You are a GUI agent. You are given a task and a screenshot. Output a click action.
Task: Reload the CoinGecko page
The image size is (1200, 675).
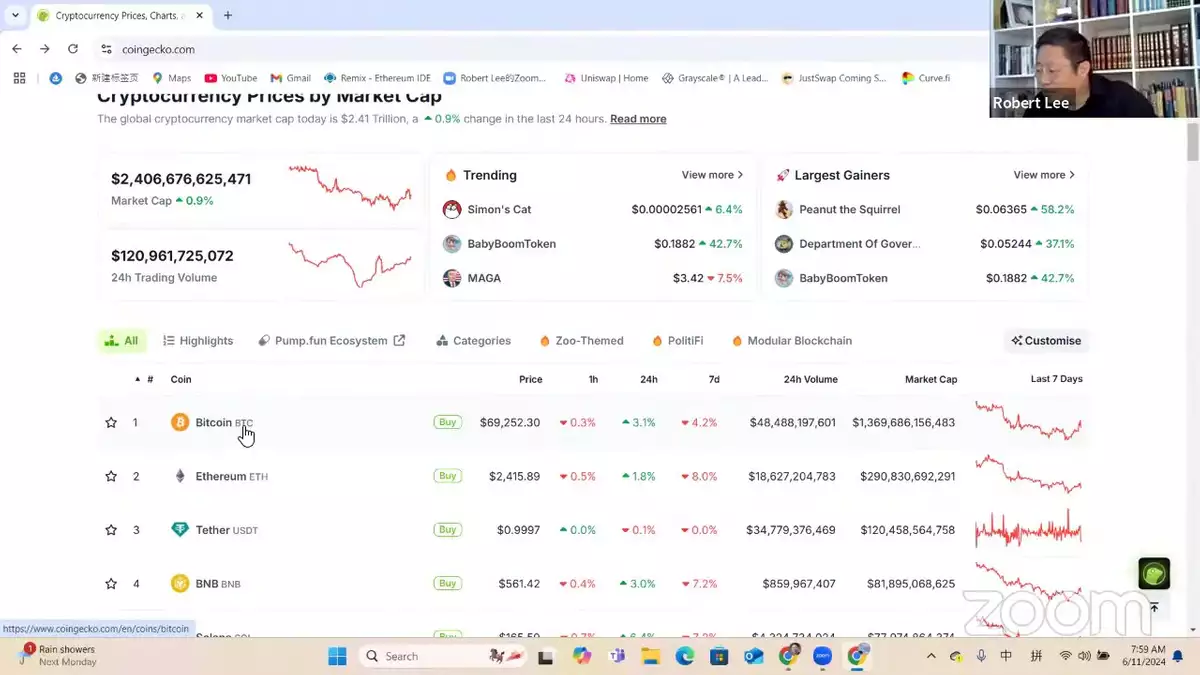tap(73, 49)
